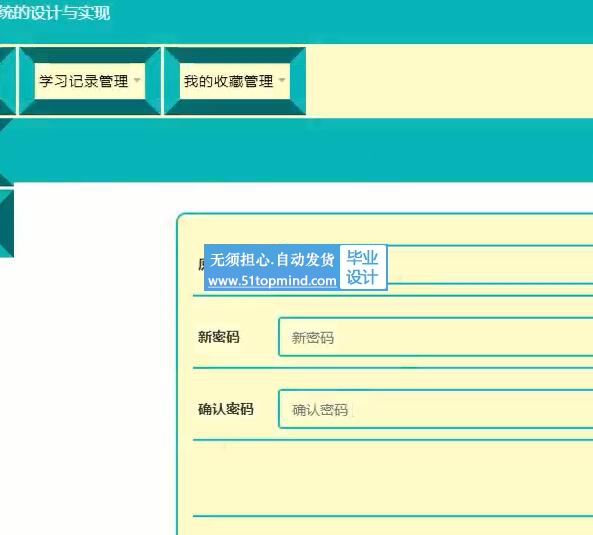Focus the original password field beside the watermark
Viewport: 593px width, 535px height.
tap(490, 265)
